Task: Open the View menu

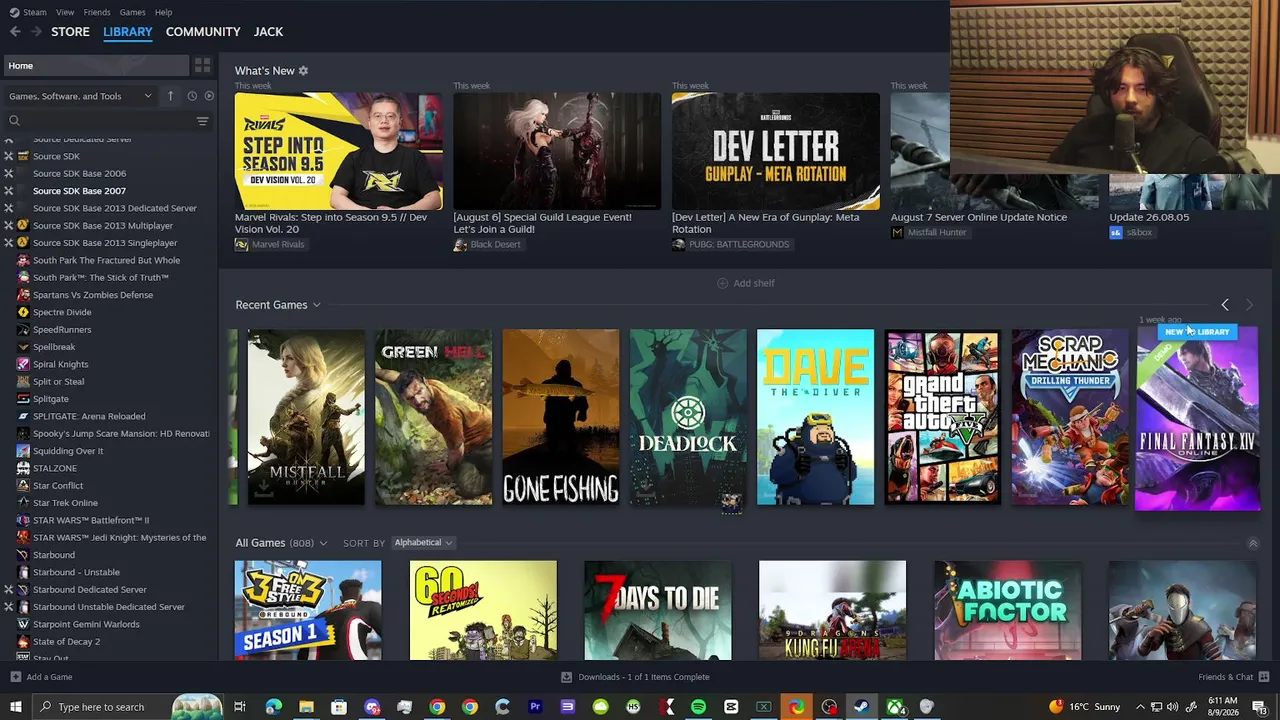Action: pyautogui.click(x=65, y=12)
